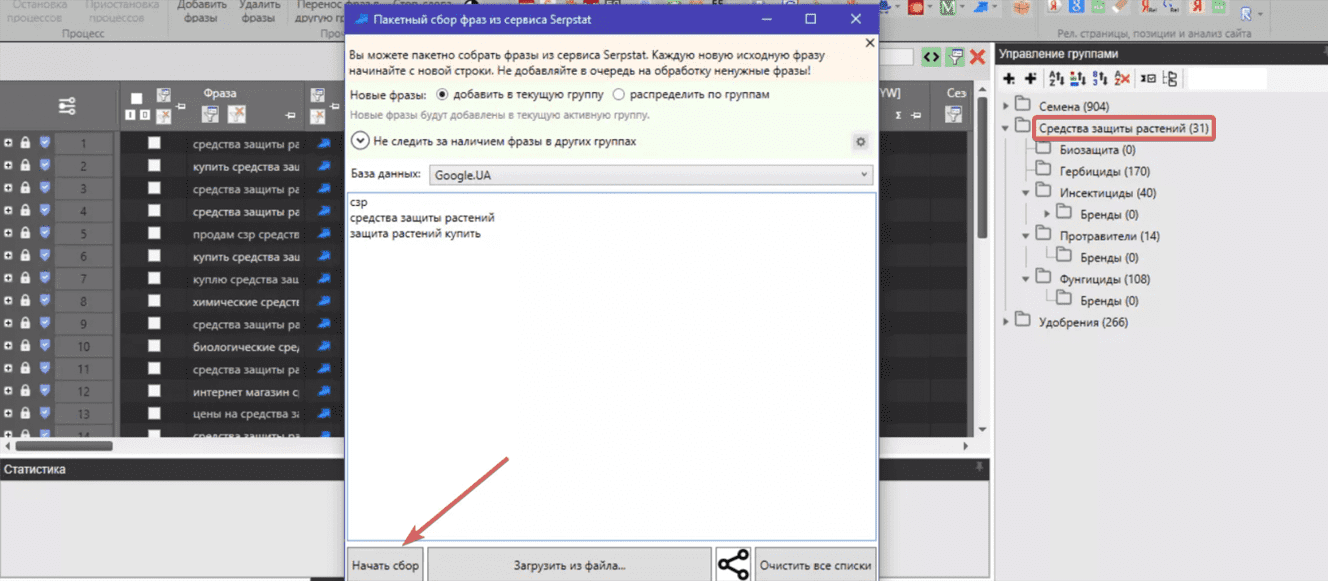Viewport: 1328px width, 581px height.
Task: Open the table column settings sliders icon
Action: [x=67, y=105]
